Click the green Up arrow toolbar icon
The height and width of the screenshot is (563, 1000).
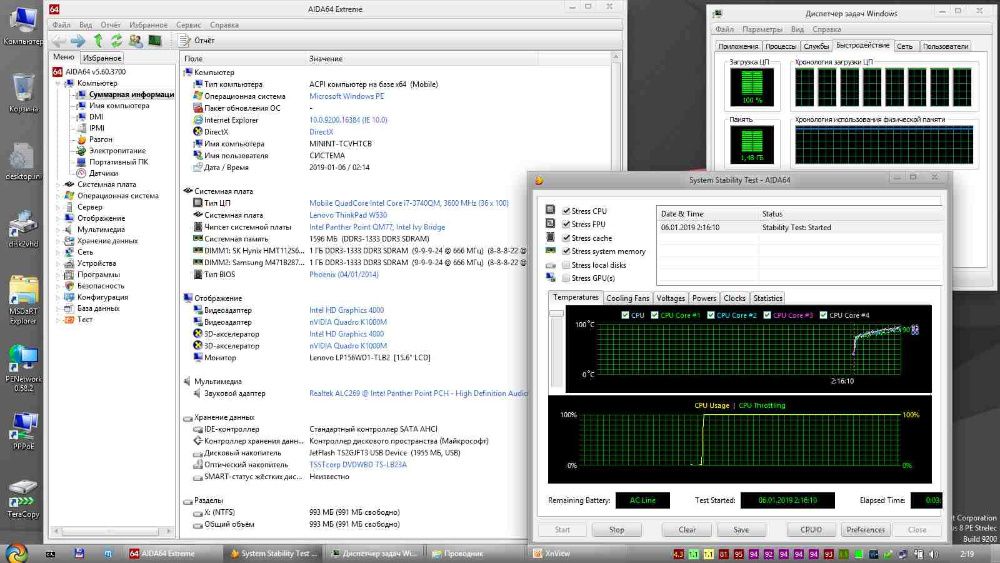[98, 41]
